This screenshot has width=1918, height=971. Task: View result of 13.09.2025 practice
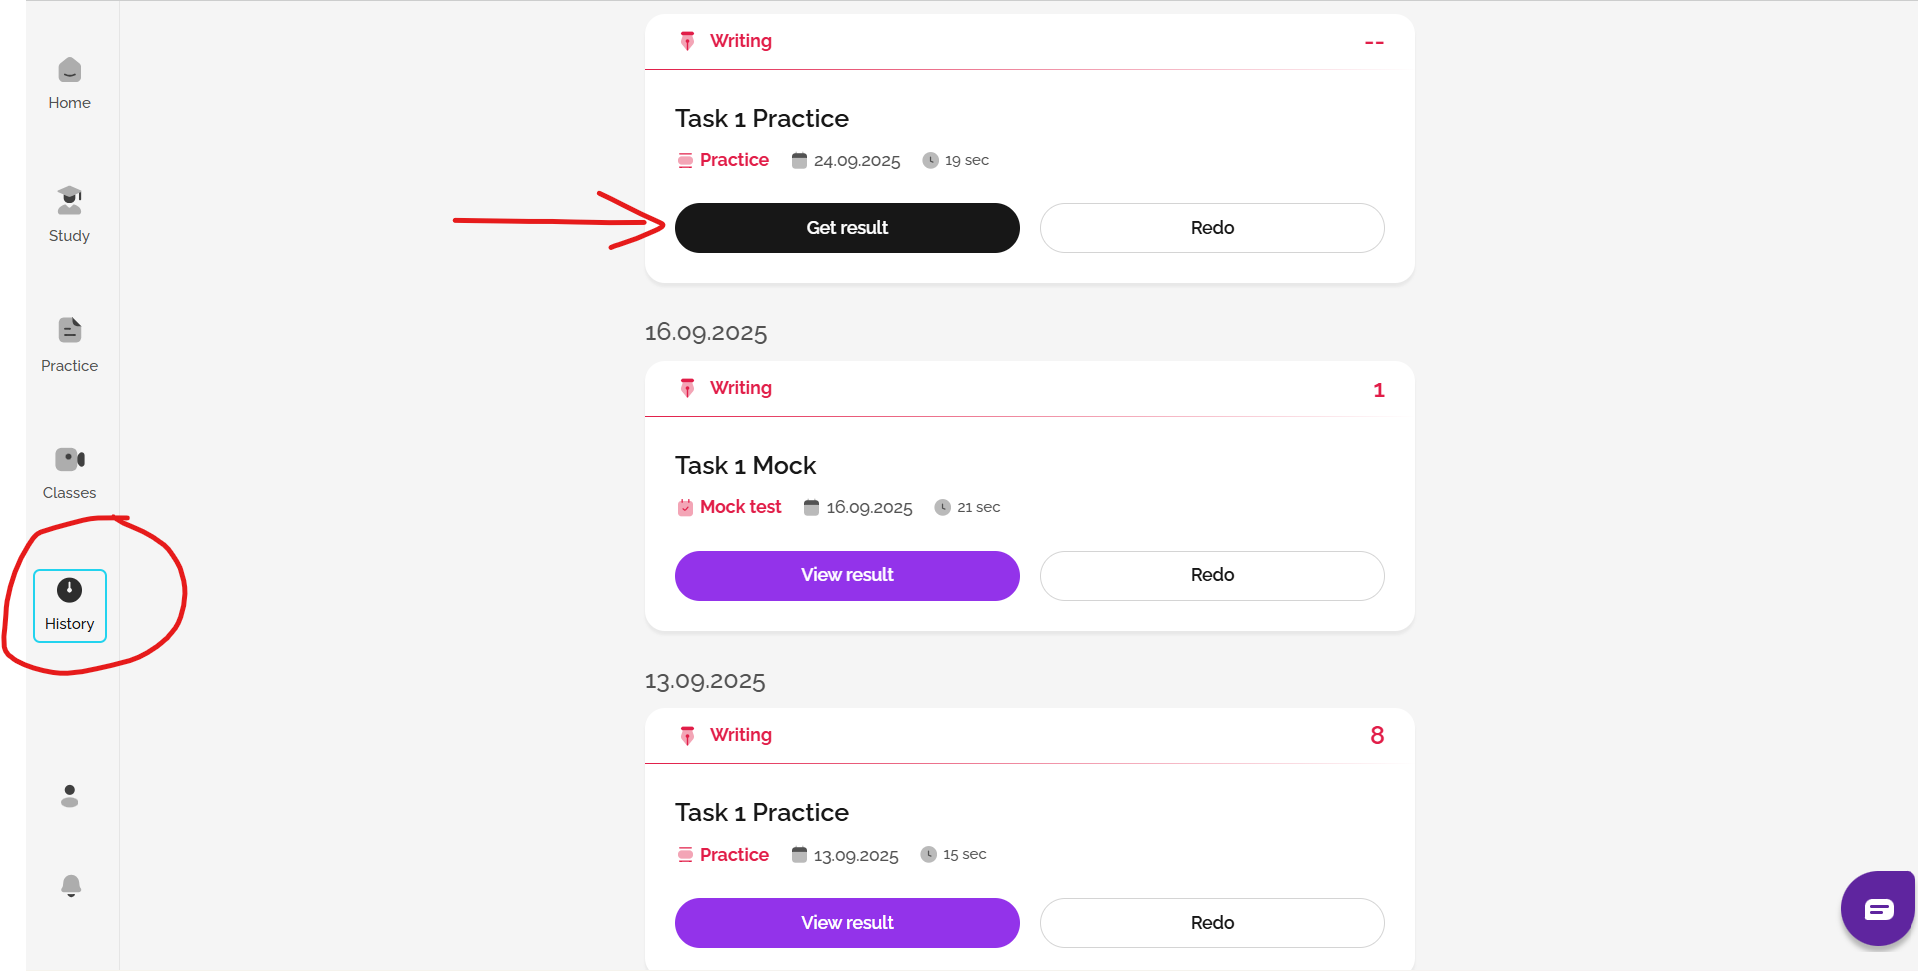pyautogui.click(x=847, y=922)
